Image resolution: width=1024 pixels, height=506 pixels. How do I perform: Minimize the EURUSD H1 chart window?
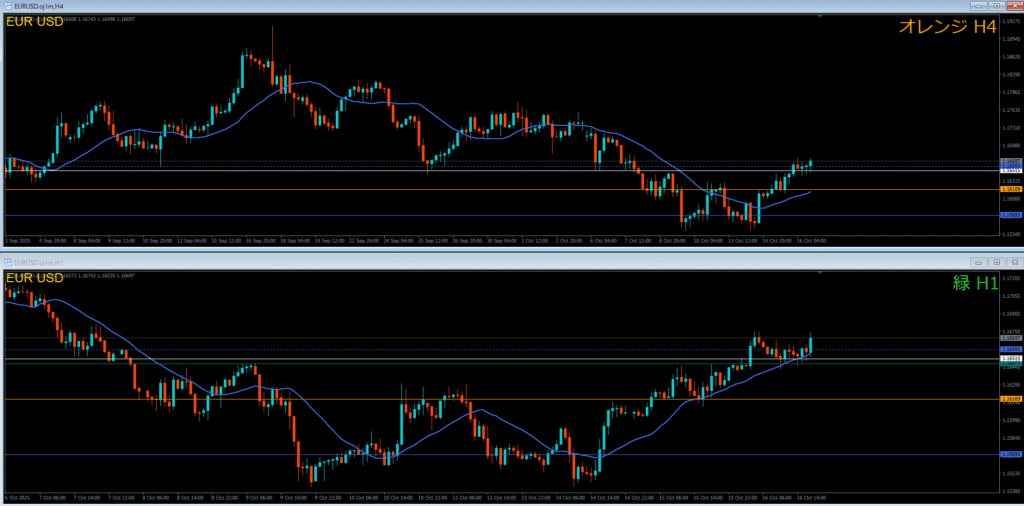[977, 261]
